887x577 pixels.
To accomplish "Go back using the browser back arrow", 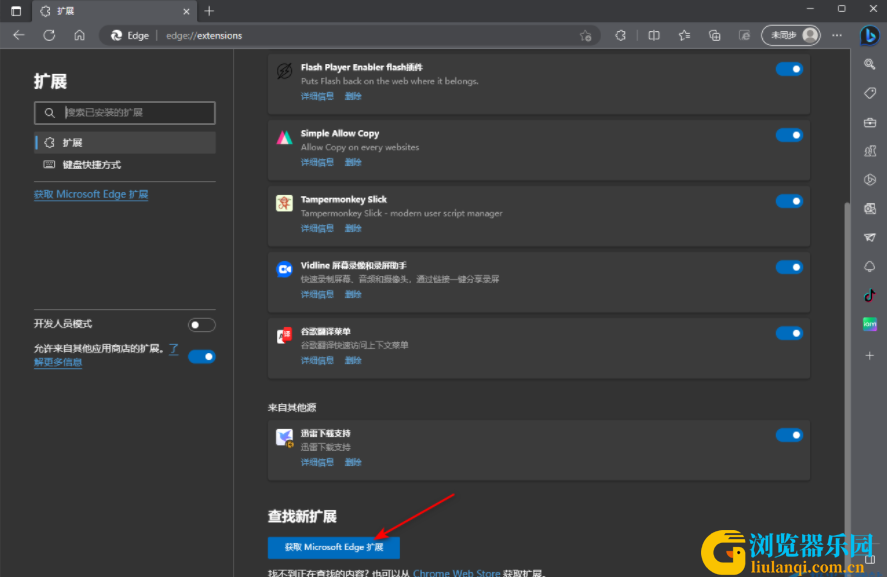I will [x=19, y=35].
